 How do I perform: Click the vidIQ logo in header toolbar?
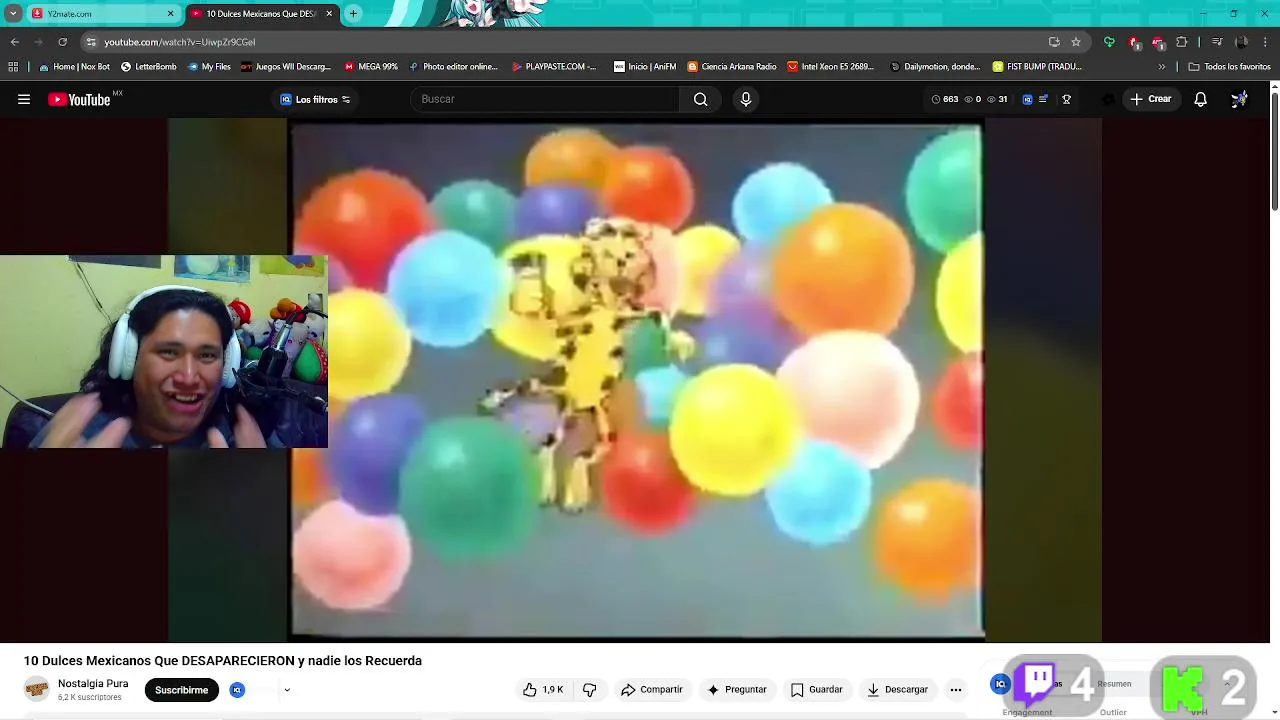pos(1027,99)
